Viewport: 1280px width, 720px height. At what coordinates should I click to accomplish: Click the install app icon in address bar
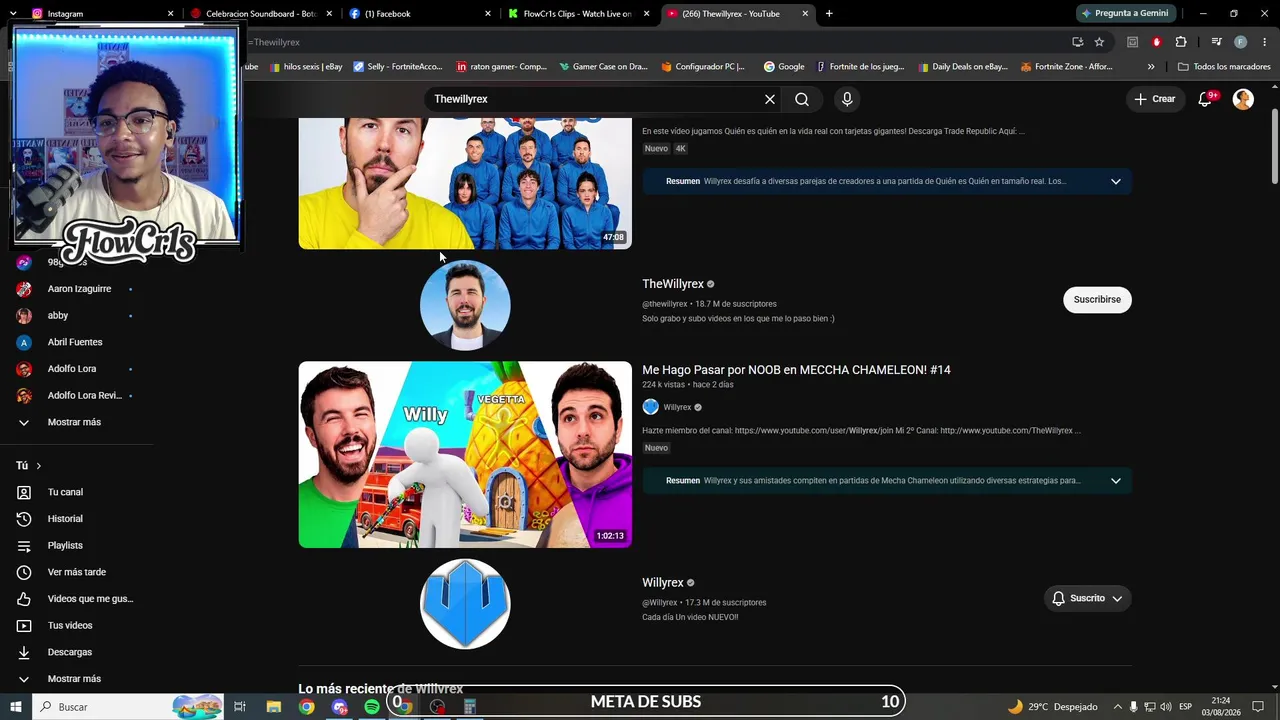click(x=1077, y=42)
